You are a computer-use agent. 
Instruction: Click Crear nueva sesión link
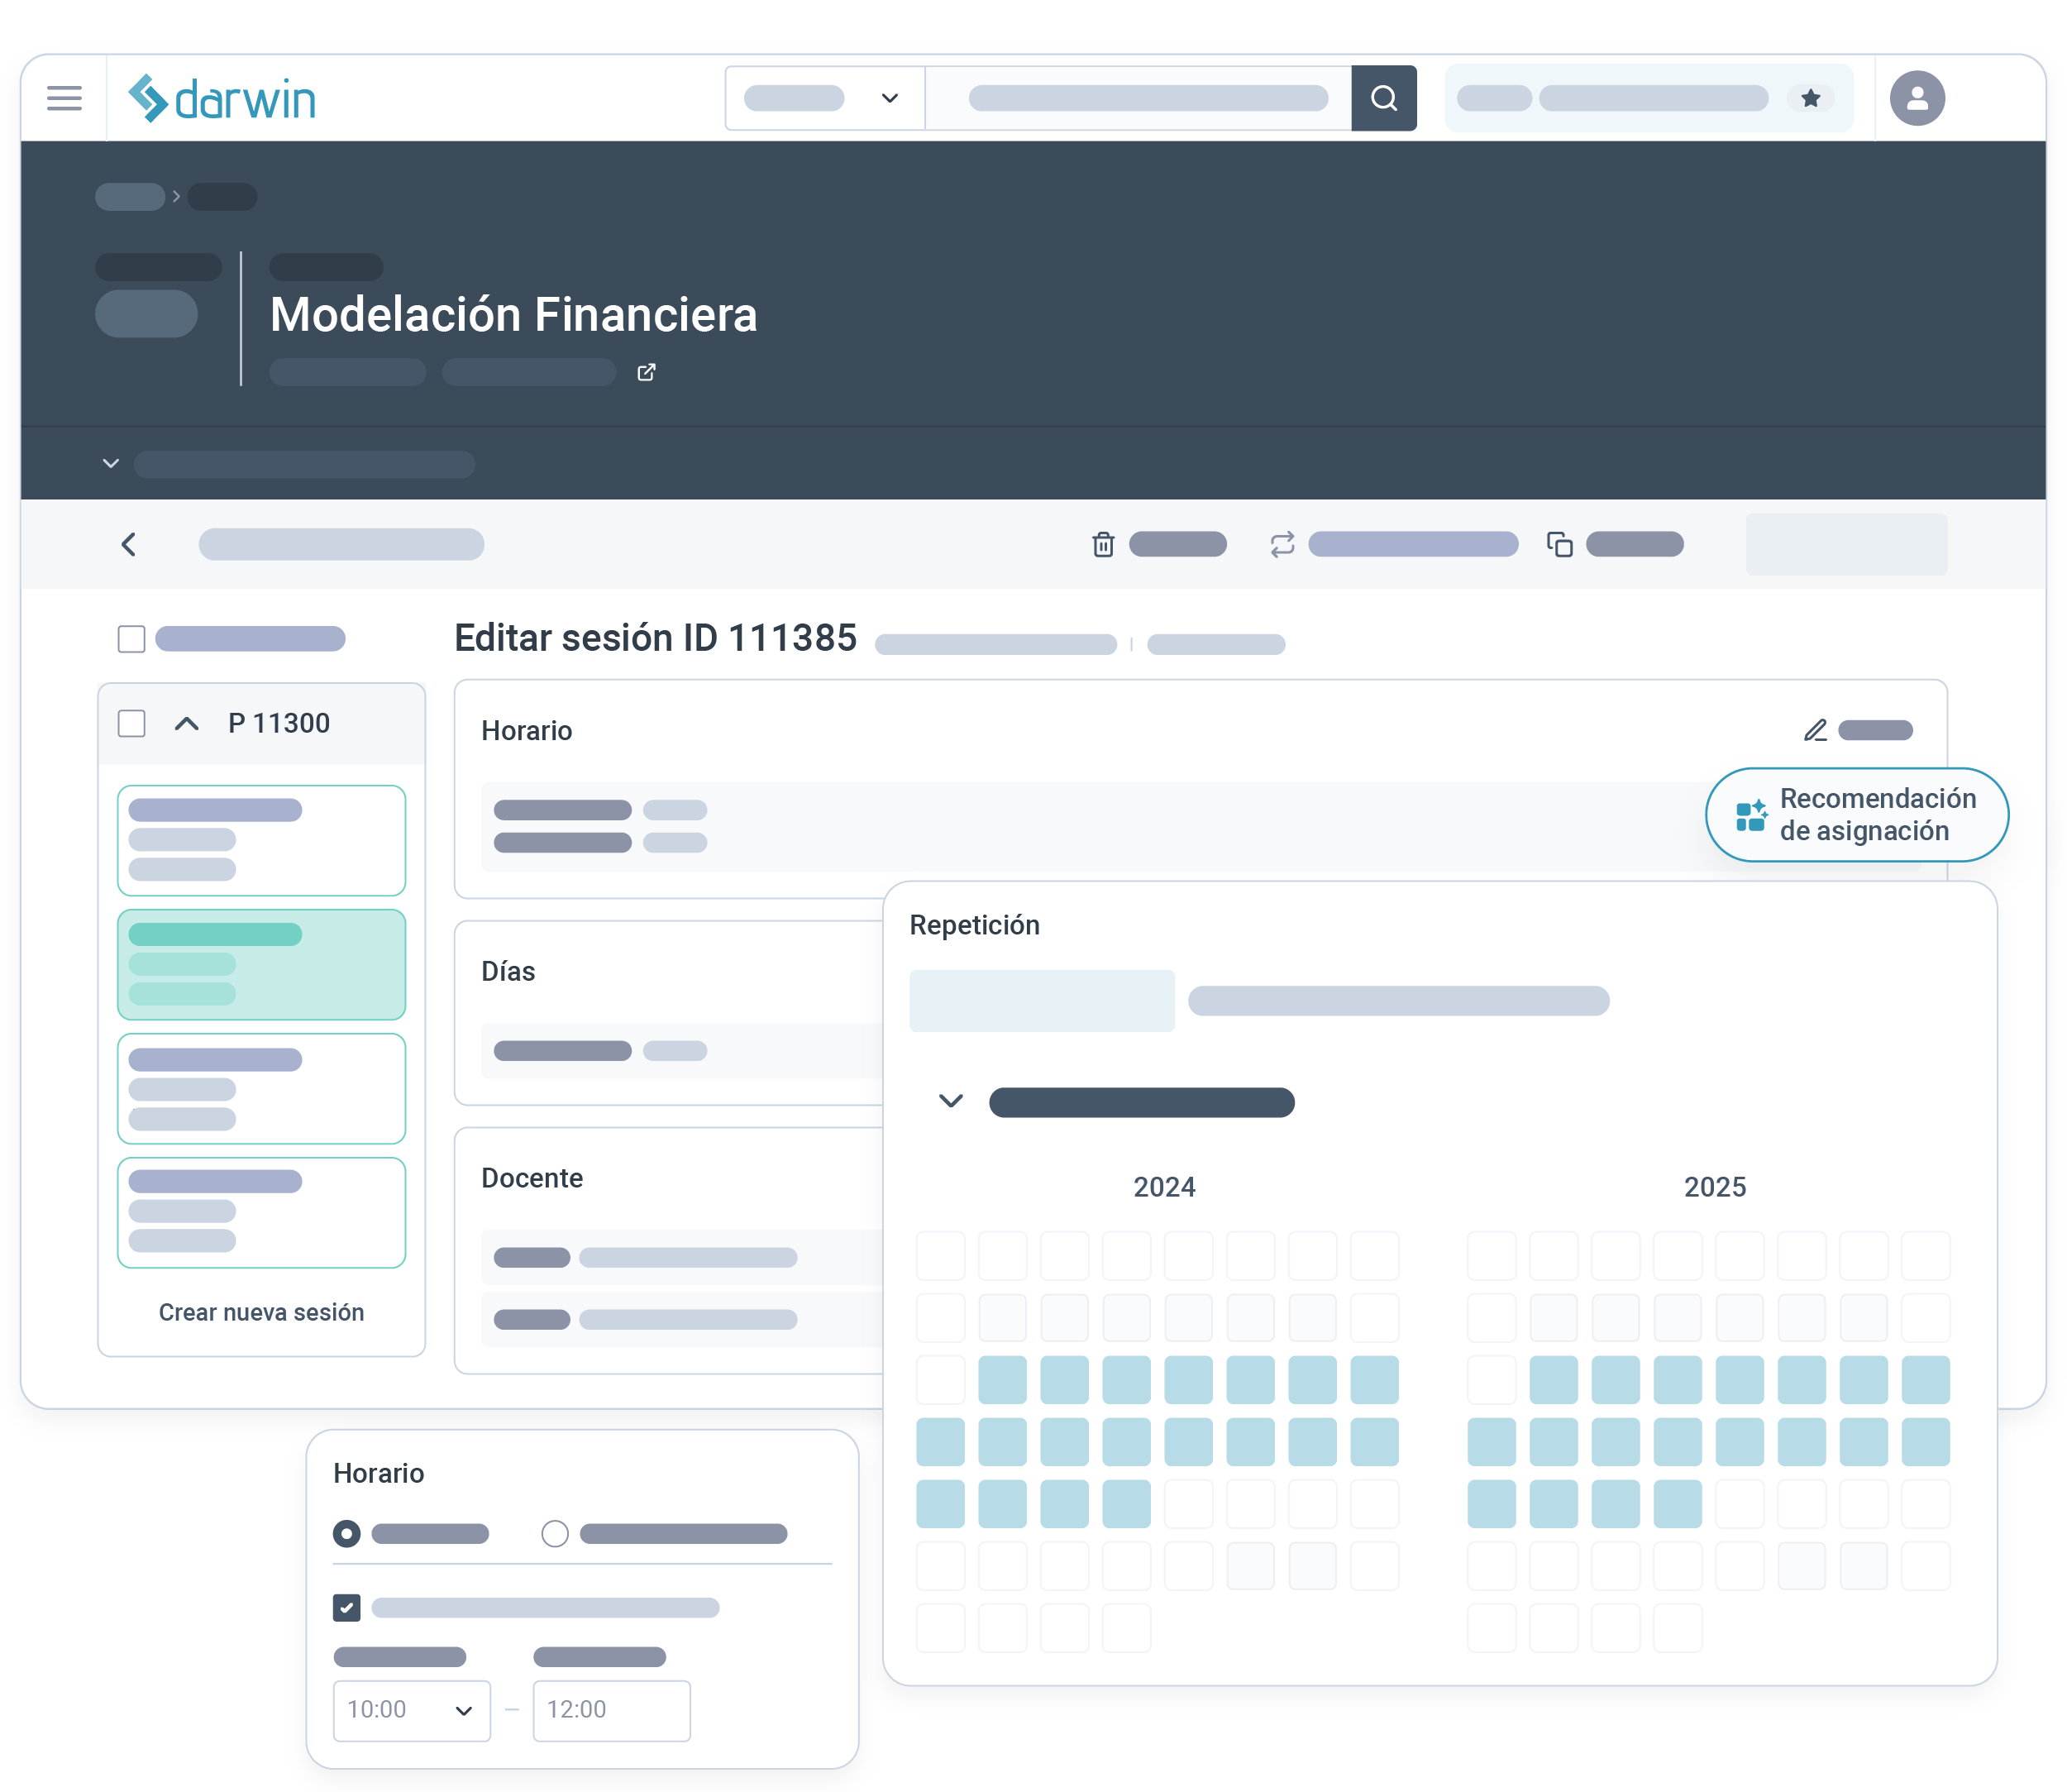pos(261,1312)
